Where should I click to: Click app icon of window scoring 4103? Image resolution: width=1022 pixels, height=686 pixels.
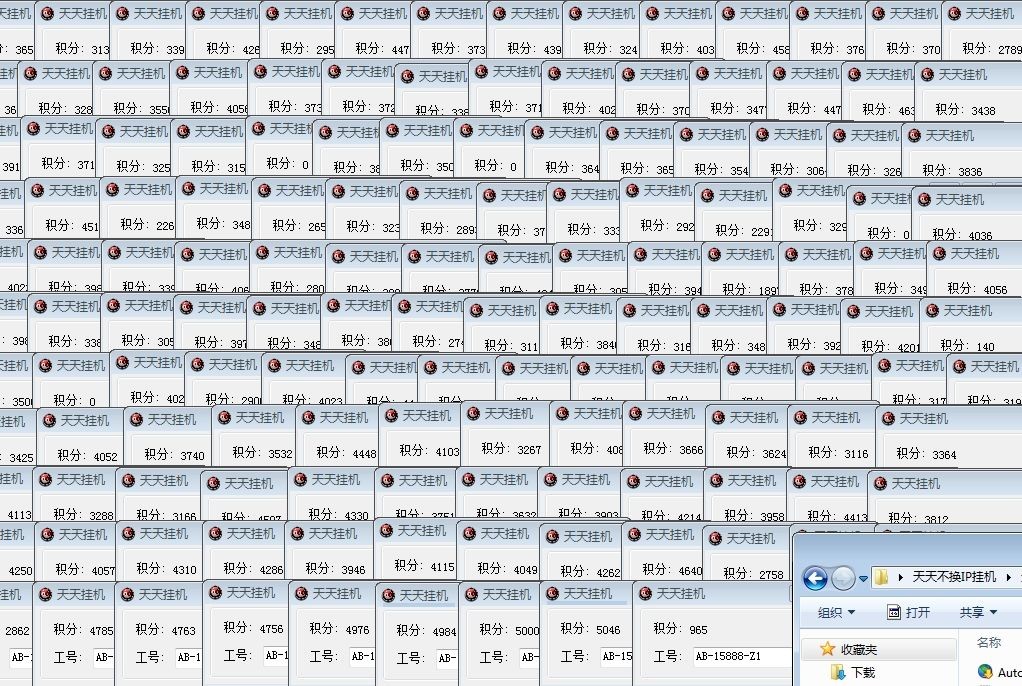click(x=390, y=415)
